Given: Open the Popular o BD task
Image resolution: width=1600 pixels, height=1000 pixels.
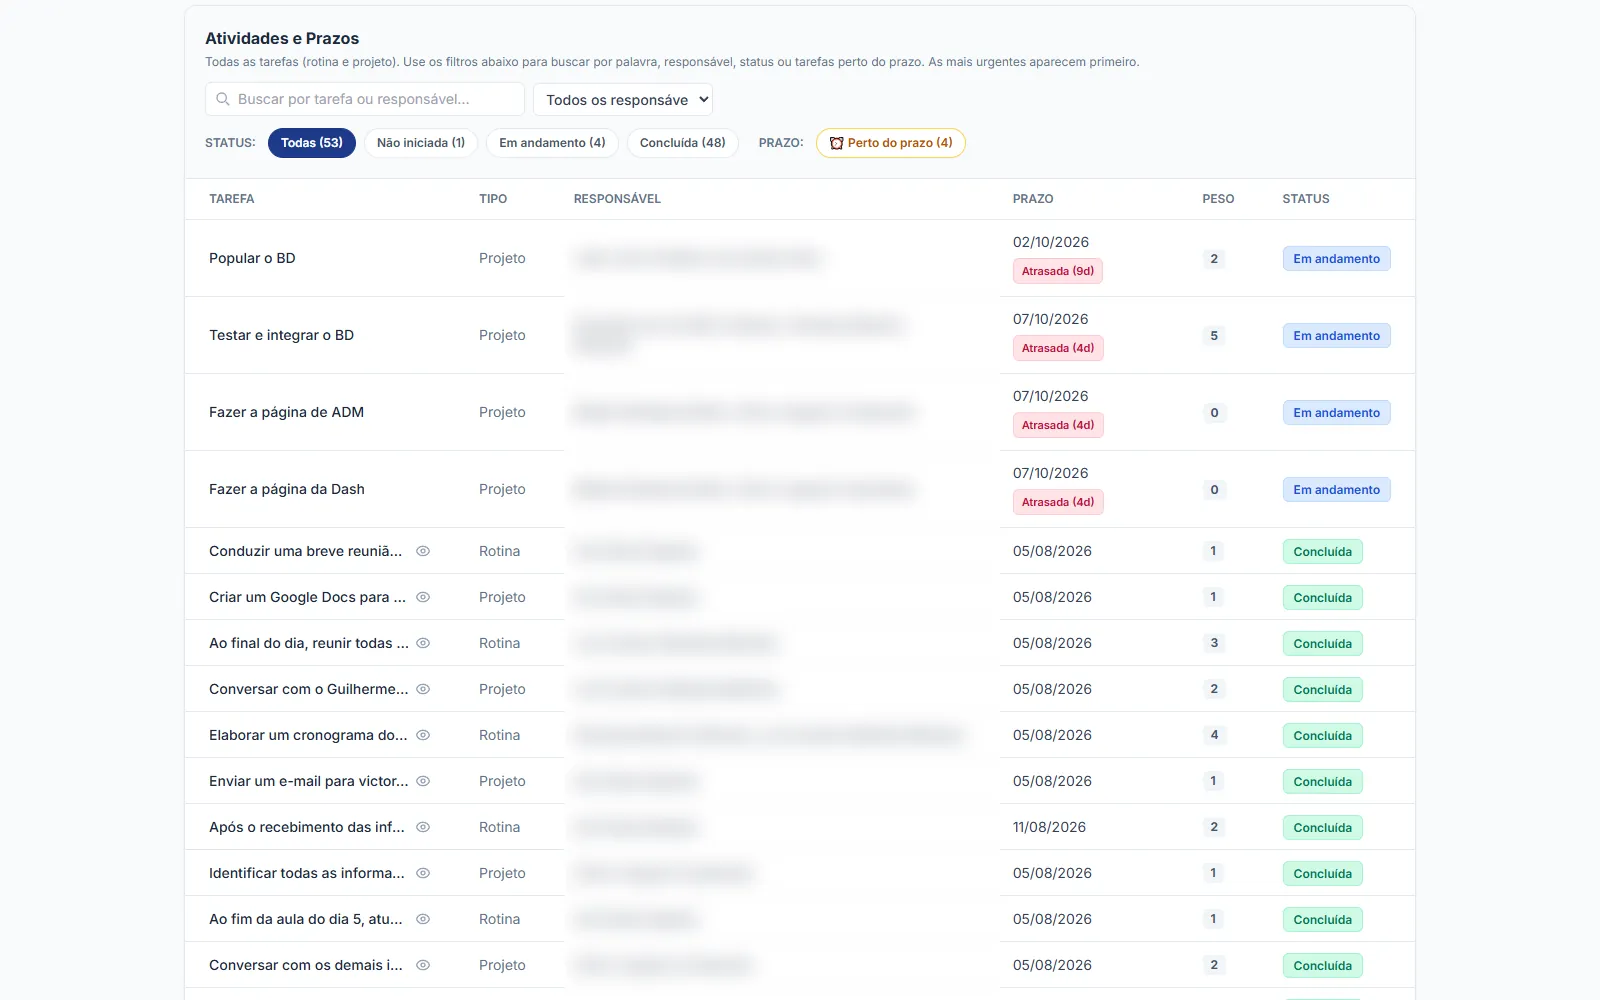Looking at the screenshot, I should 252,258.
